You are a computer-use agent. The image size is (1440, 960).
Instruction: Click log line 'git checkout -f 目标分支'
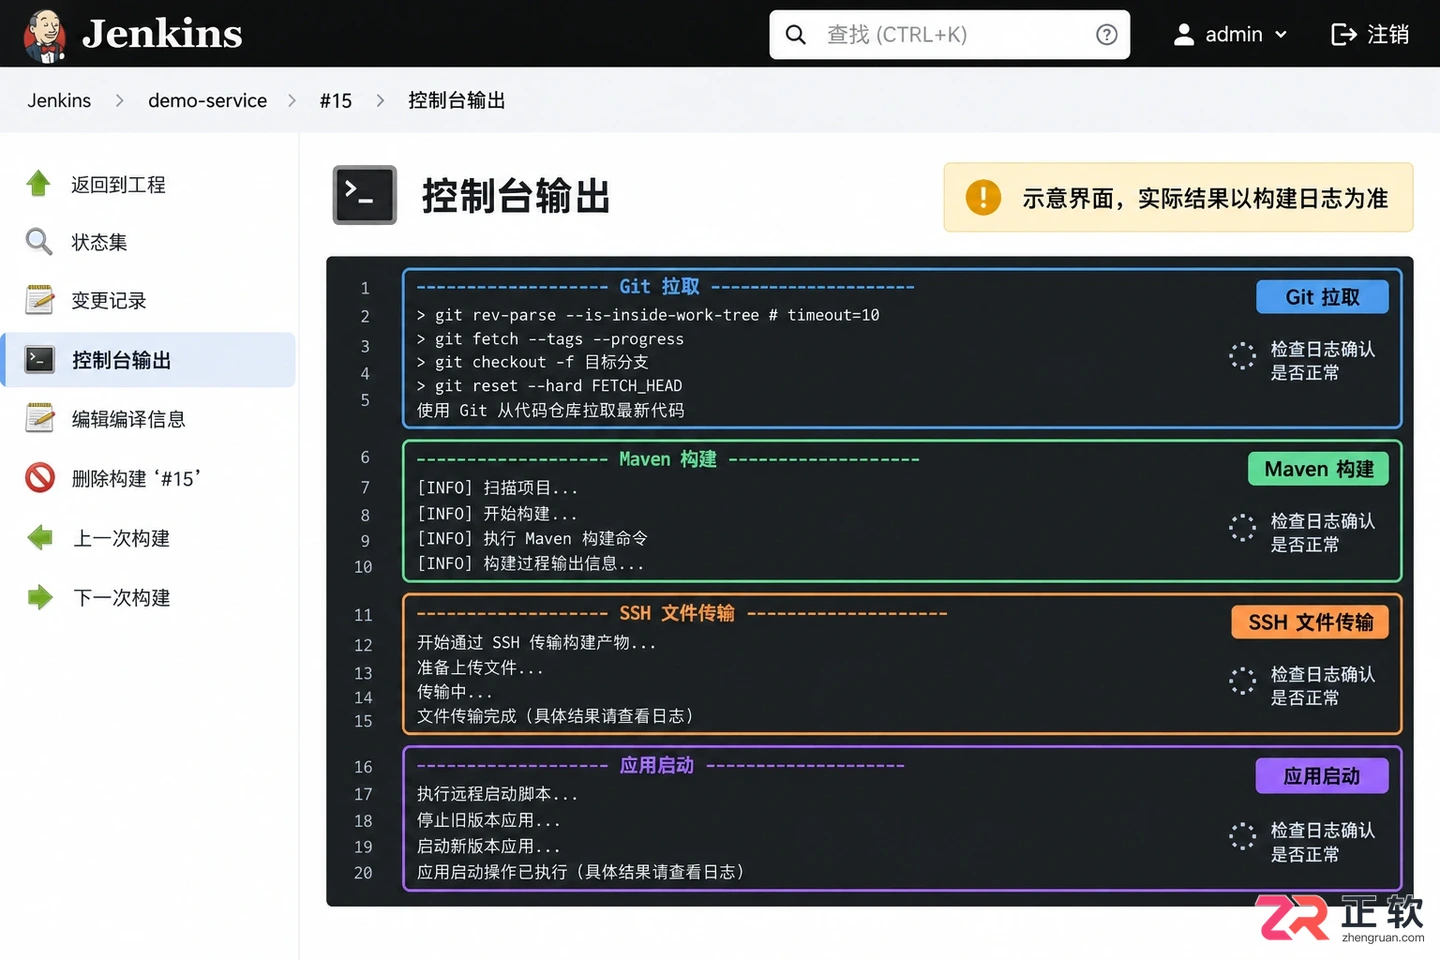(x=532, y=362)
